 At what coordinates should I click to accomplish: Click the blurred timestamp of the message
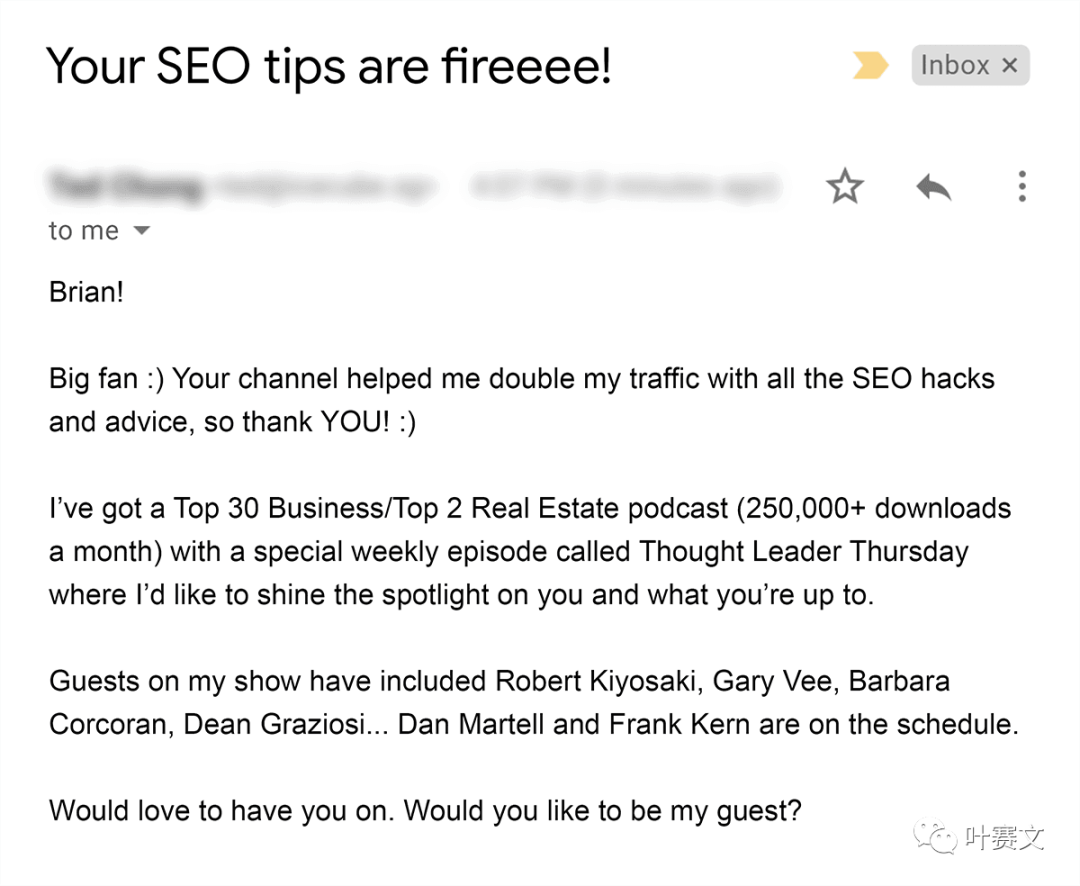pyautogui.click(x=624, y=186)
